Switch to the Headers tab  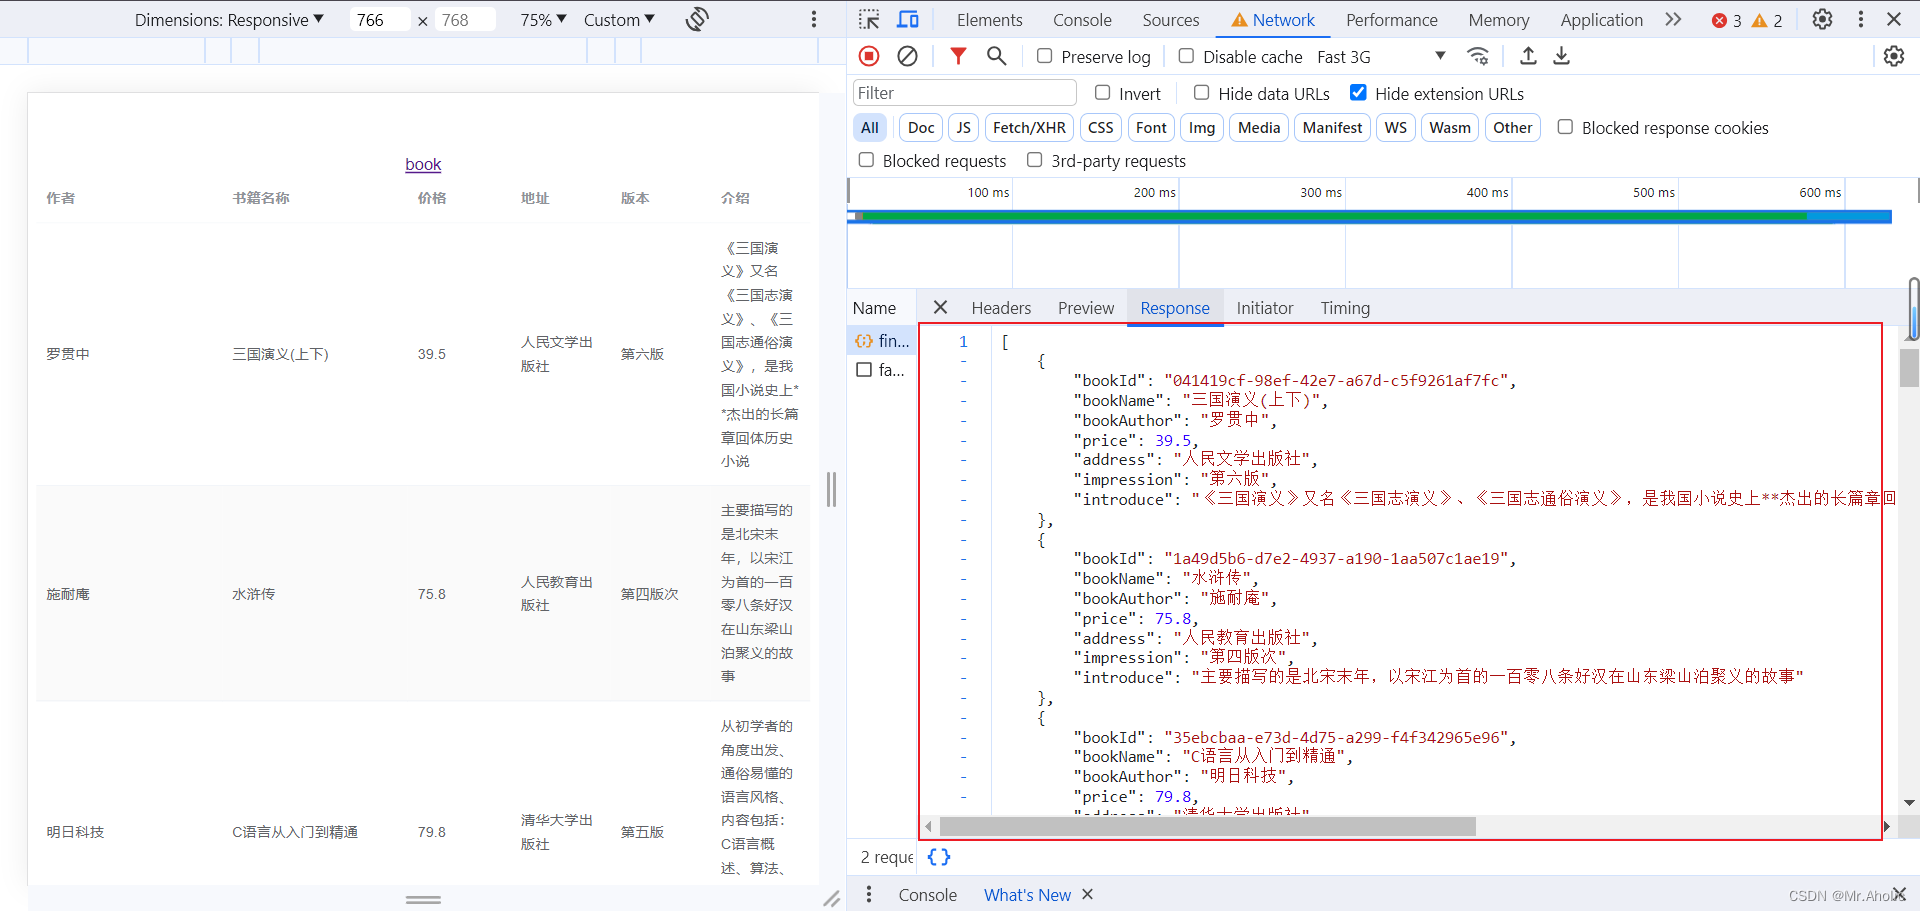[x=1001, y=308]
